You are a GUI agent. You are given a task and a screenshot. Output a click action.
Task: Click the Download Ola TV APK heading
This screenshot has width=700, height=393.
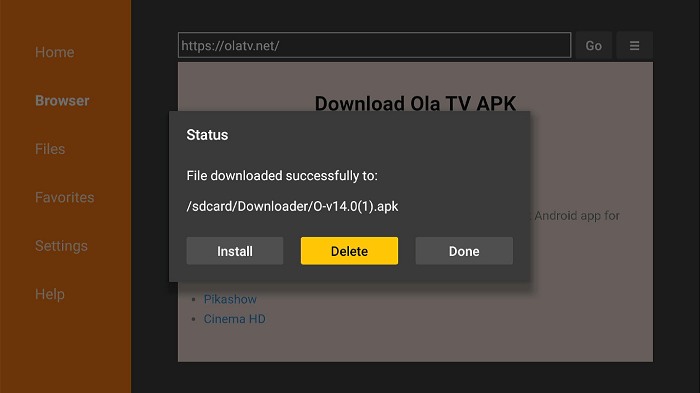(x=415, y=104)
